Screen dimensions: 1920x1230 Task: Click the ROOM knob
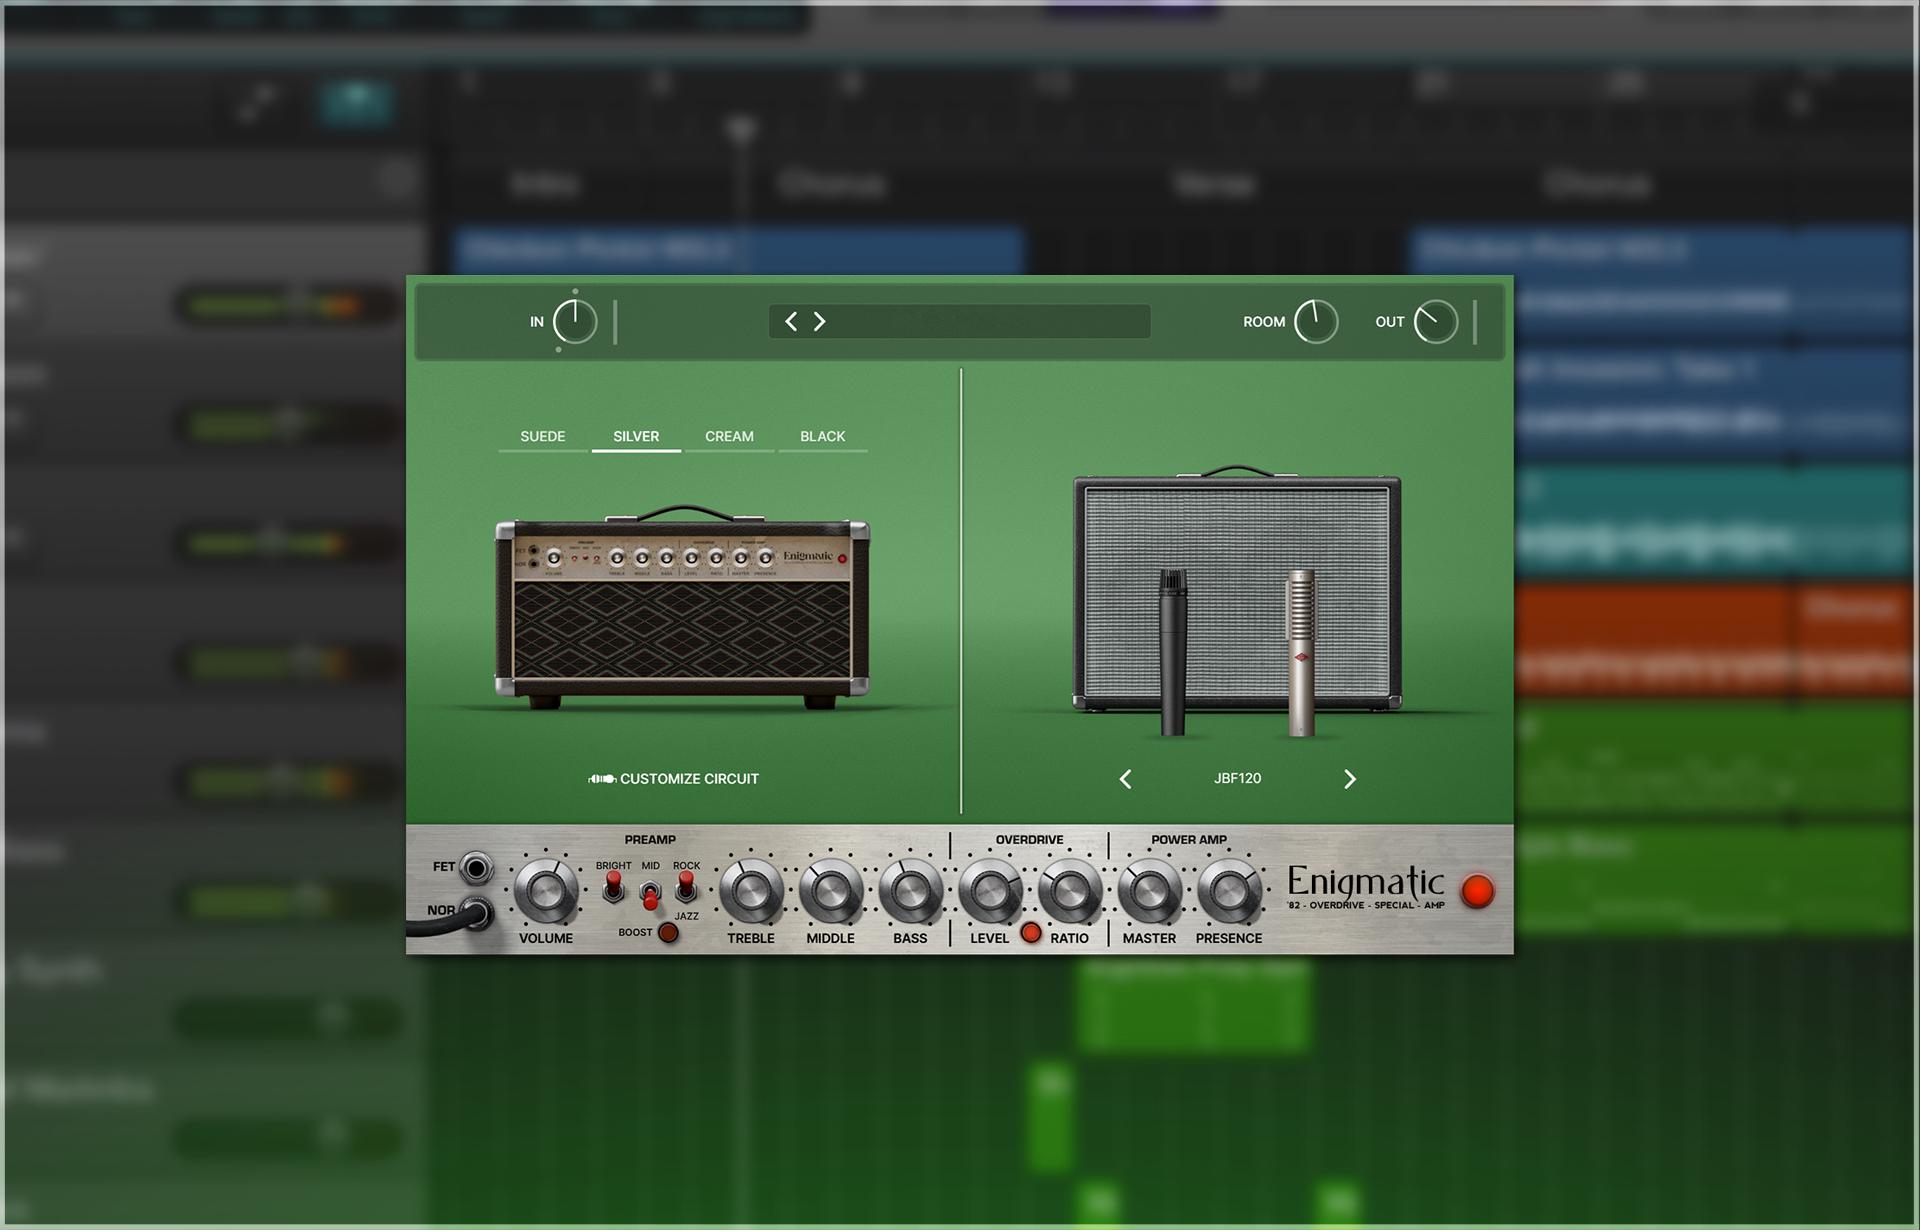pos(1316,322)
